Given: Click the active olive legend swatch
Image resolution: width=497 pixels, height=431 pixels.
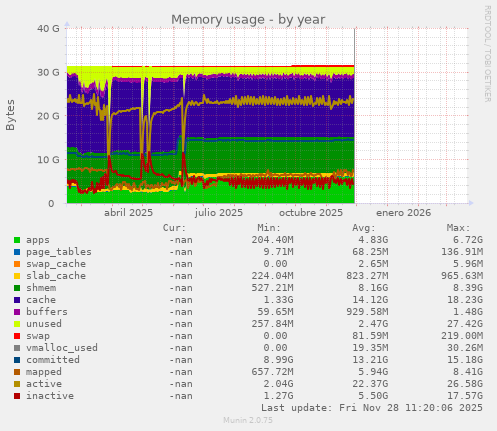Looking at the screenshot, I should 17,384.
